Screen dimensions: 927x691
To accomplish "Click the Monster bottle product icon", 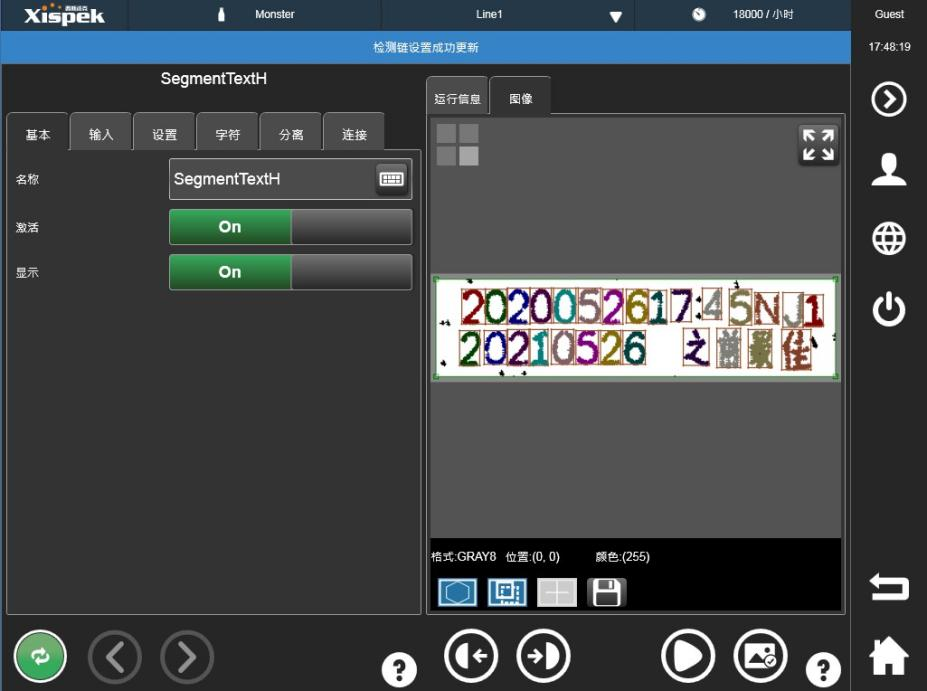I will [x=221, y=14].
